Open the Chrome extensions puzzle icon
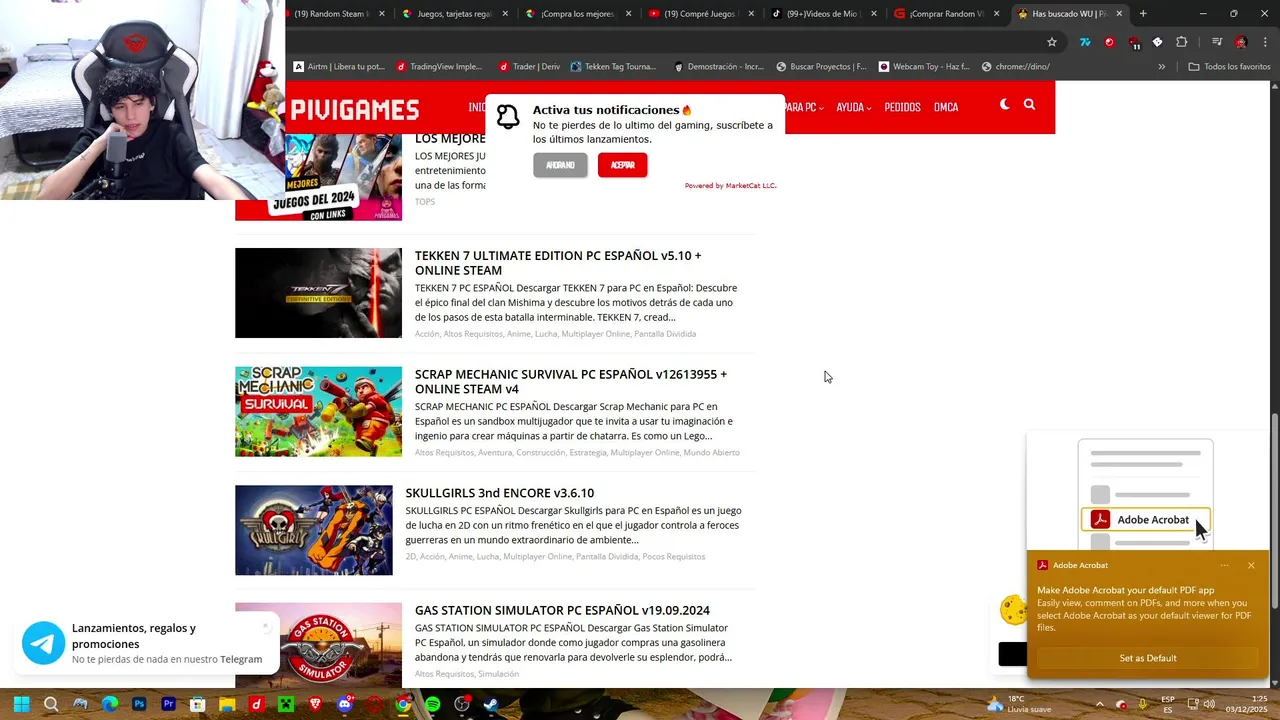 [x=1182, y=42]
